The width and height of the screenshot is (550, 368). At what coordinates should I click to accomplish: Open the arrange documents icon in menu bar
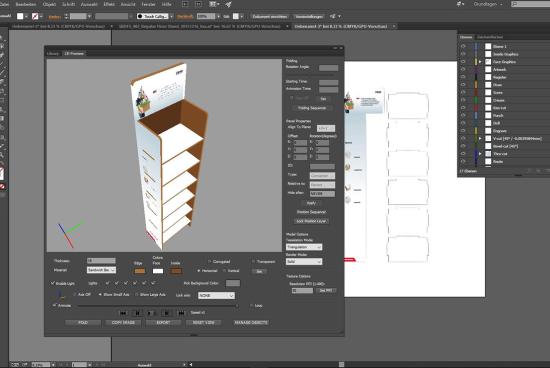click(213, 4)
